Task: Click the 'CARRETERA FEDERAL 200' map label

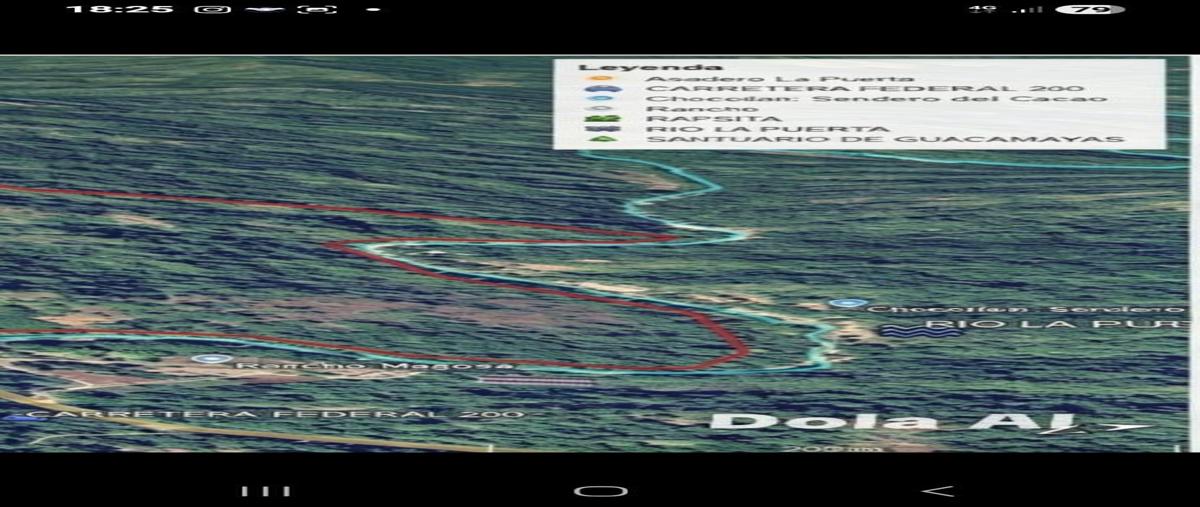Action: 275,414
